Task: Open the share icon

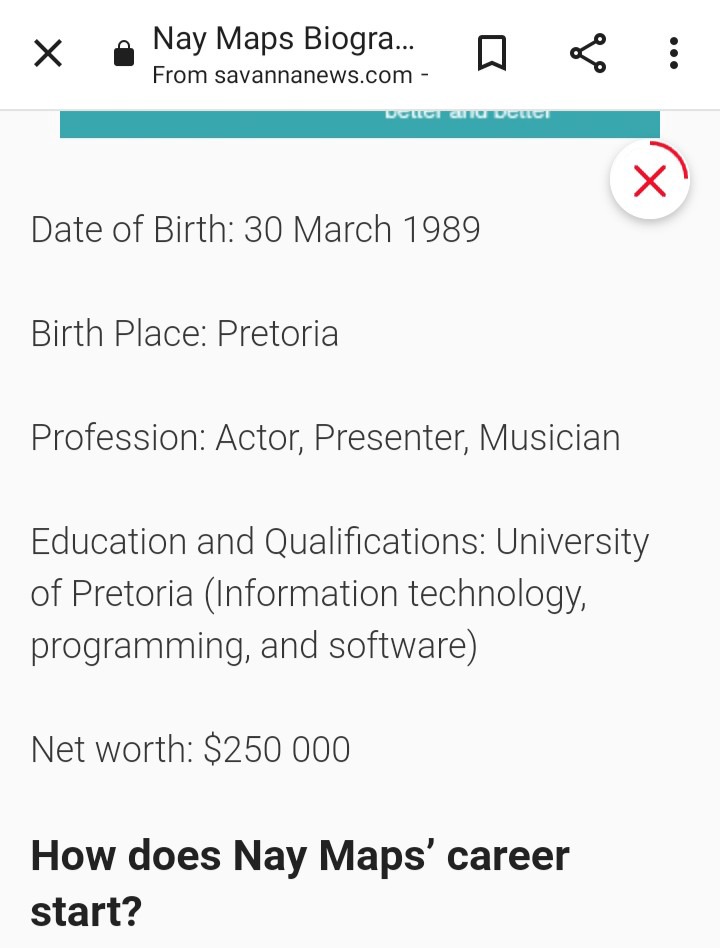Action: pyautogui.click(x=588, y=53)
